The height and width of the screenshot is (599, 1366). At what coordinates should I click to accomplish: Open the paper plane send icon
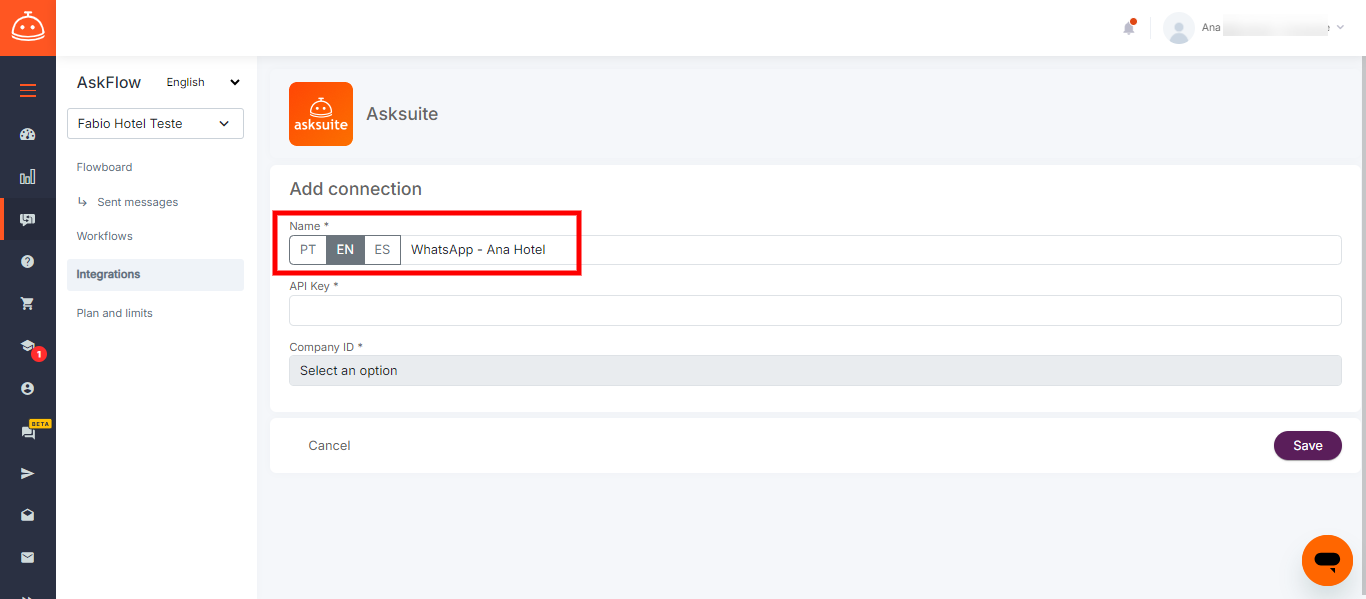(28, 473)
